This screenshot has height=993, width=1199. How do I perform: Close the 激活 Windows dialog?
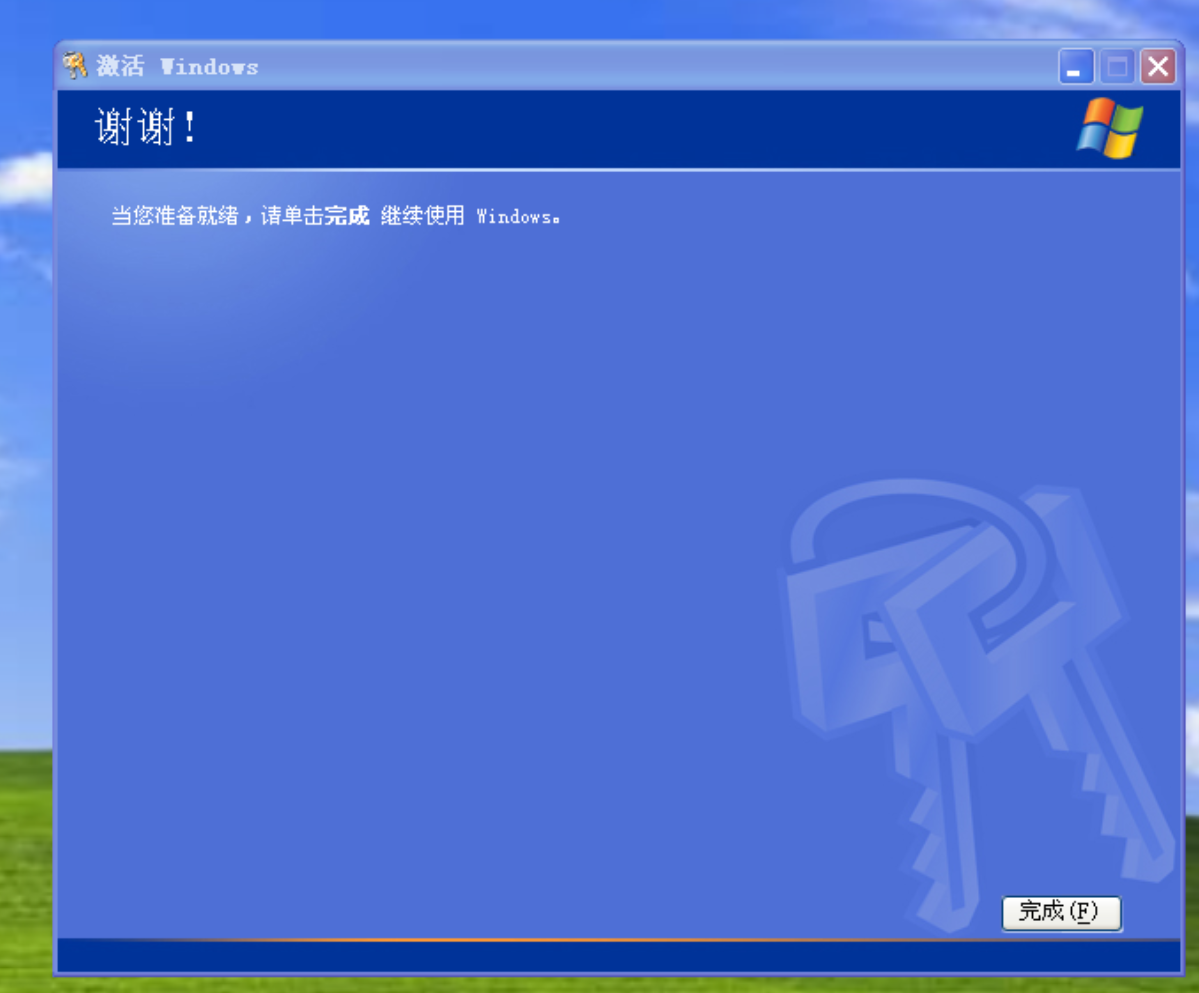(x=1158, y=68)
